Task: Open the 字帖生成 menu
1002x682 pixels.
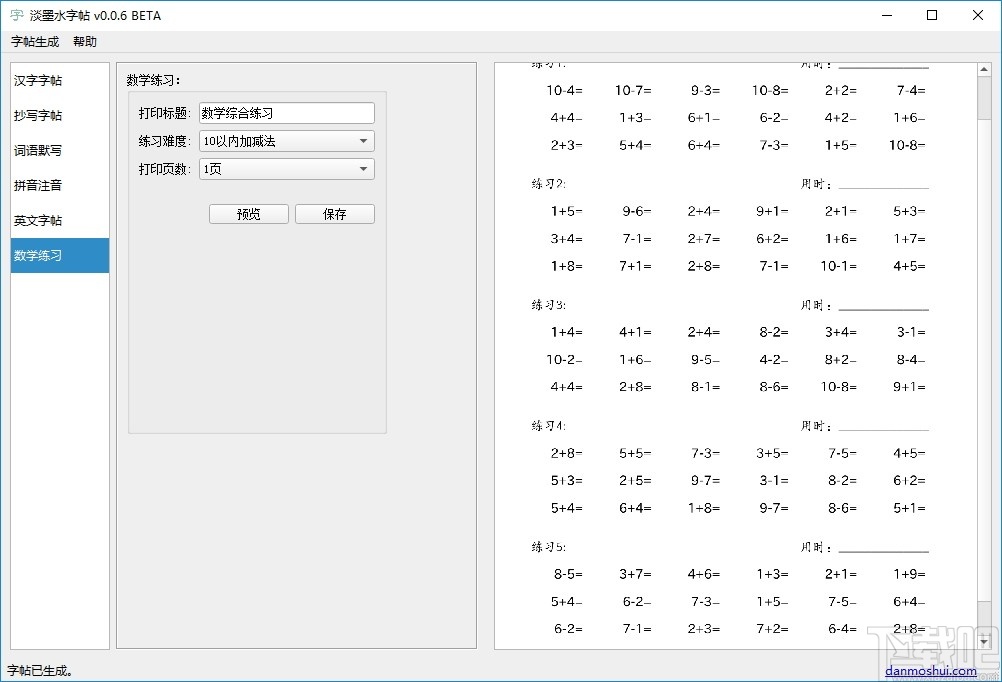Action: (x=35, y=41)
